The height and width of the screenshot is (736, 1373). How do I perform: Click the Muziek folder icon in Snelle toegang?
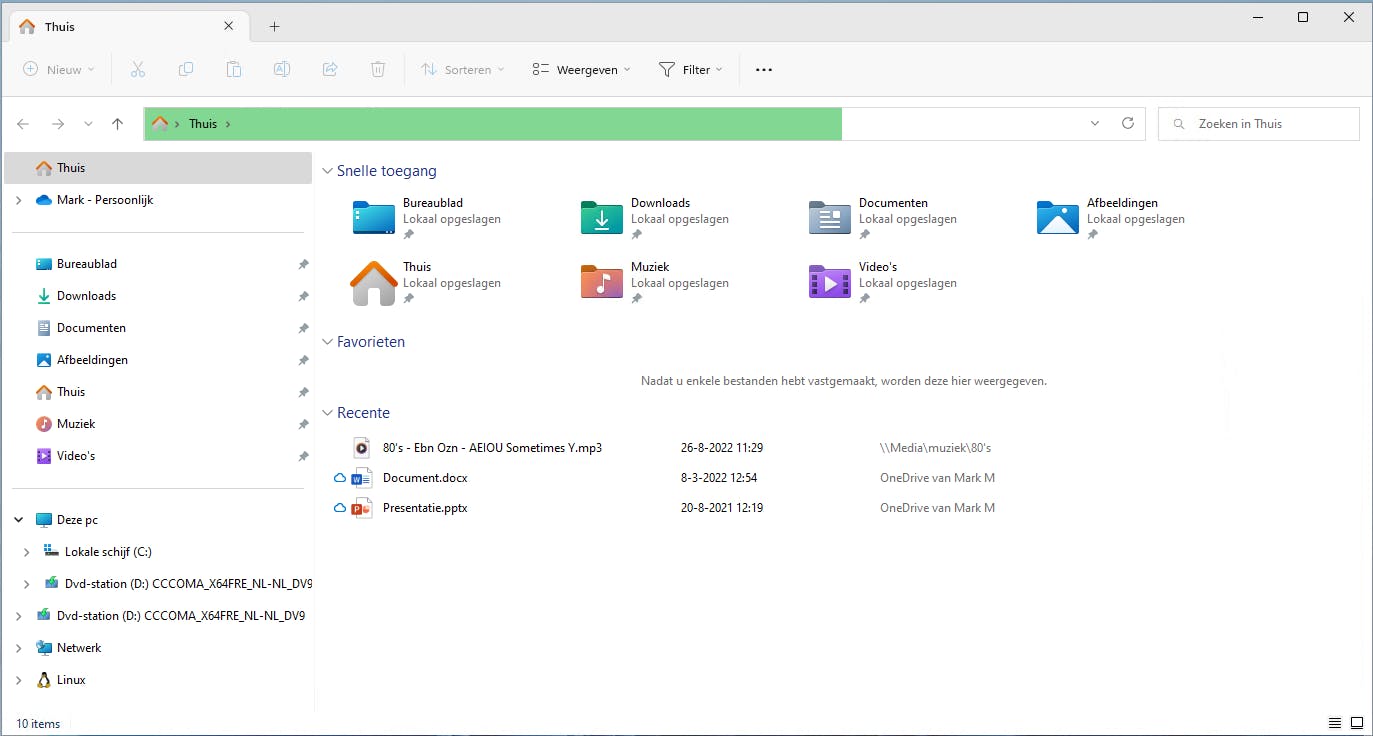(602, 282)
